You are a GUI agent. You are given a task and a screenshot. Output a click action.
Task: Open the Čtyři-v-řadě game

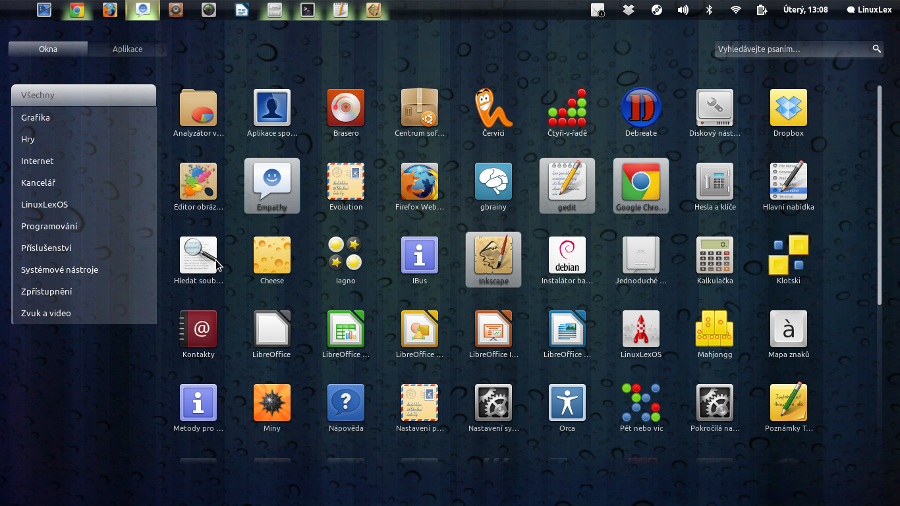tap(567, 112)
